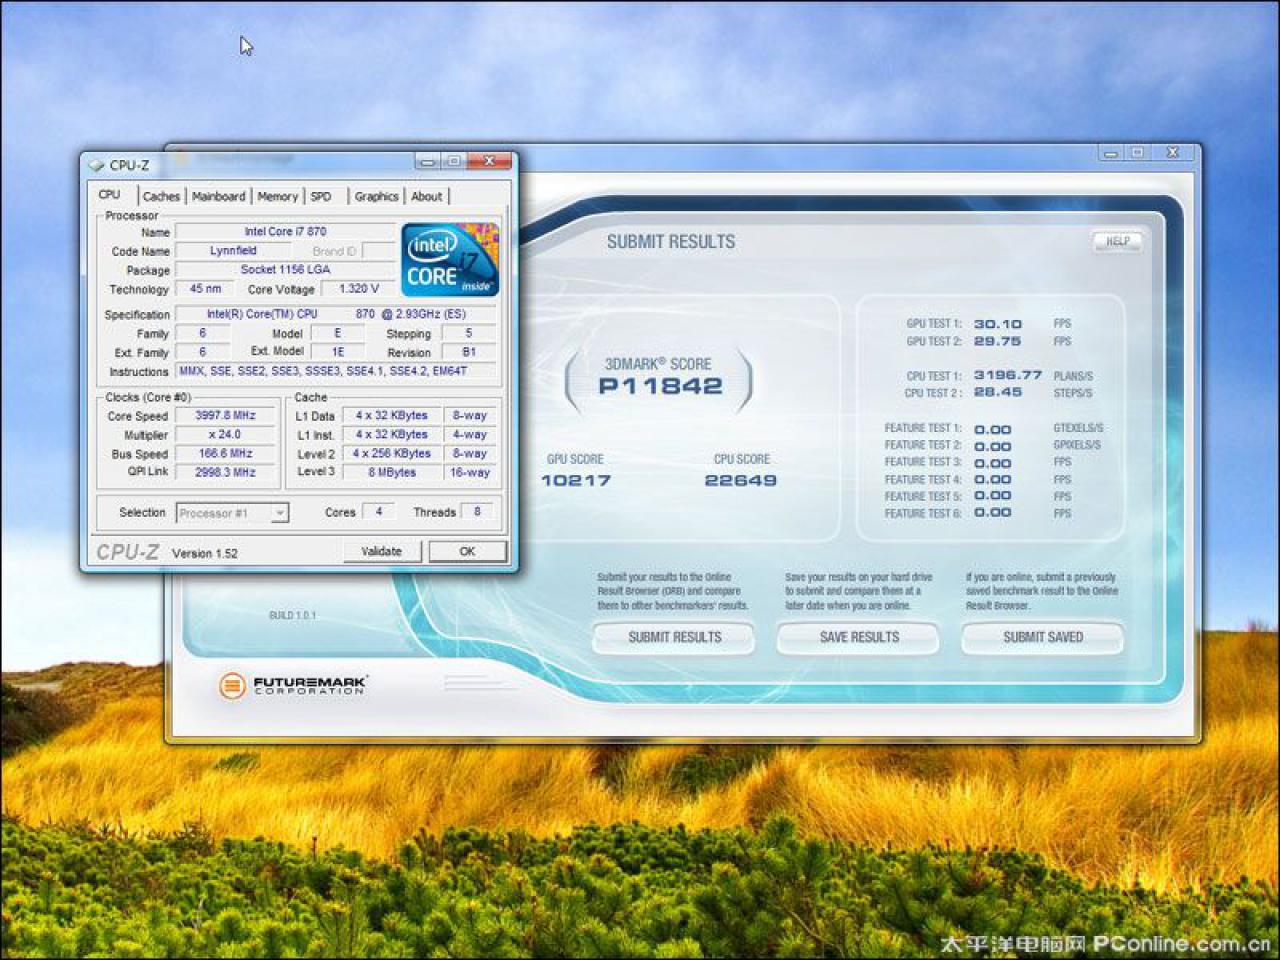This screenshot has width=1280, height=960.
Task: Click the Core Speed value '3997.8 MHz'
Action: pos(225,415)
